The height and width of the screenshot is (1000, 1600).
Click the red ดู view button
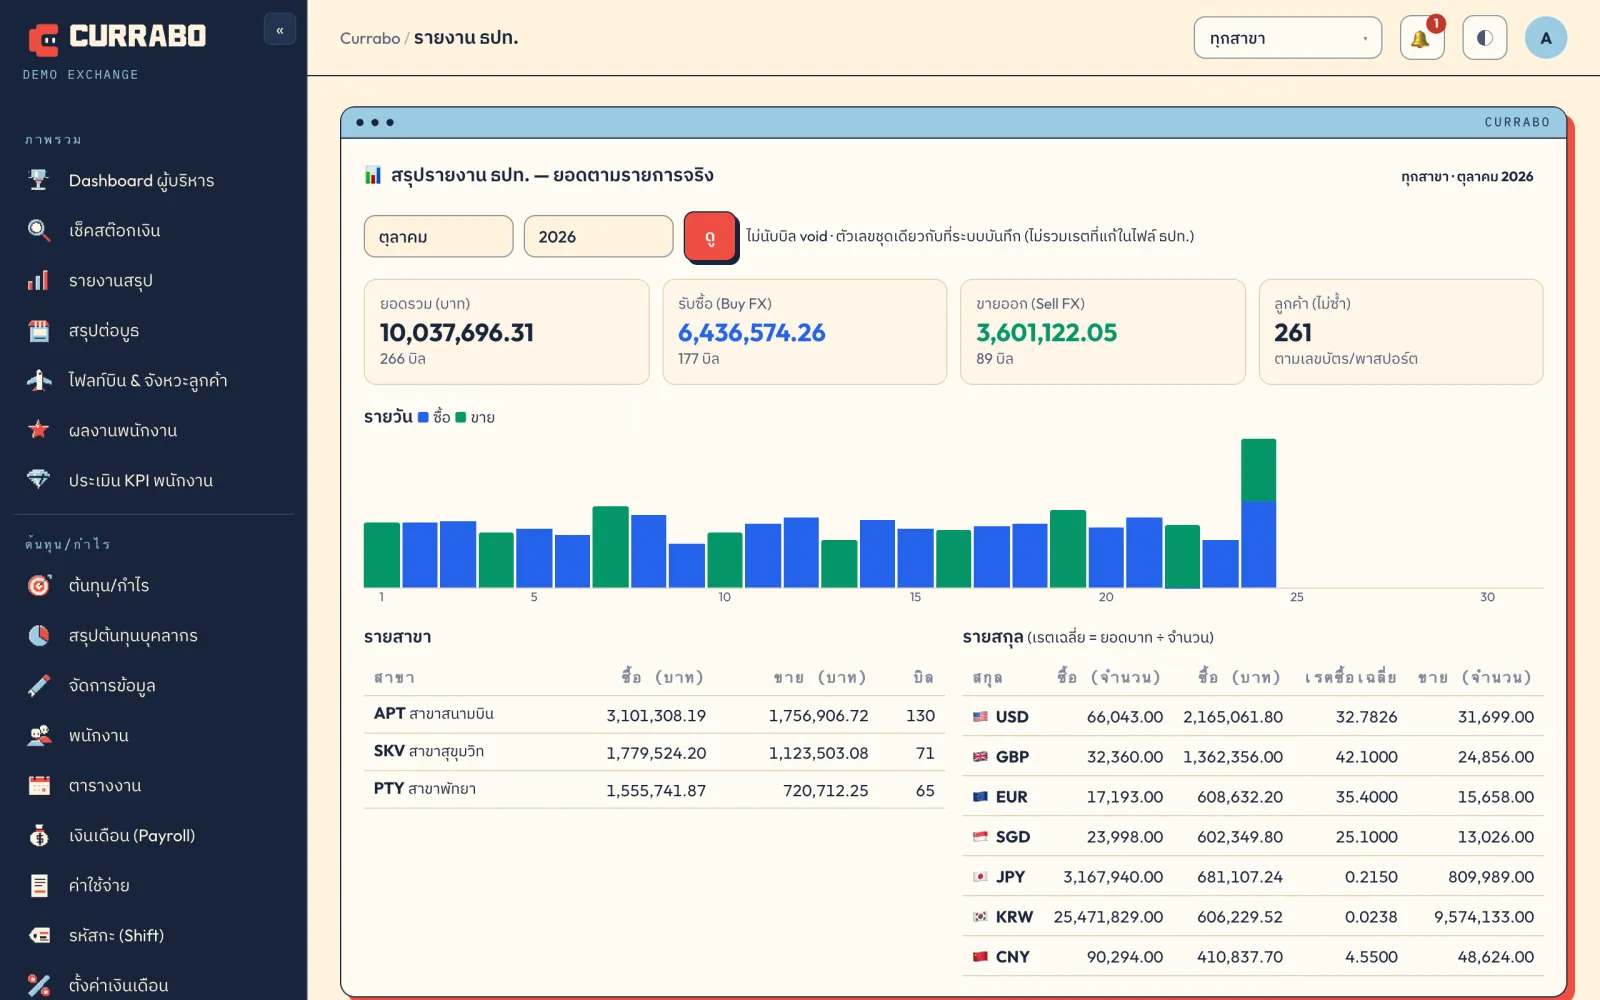710,237
